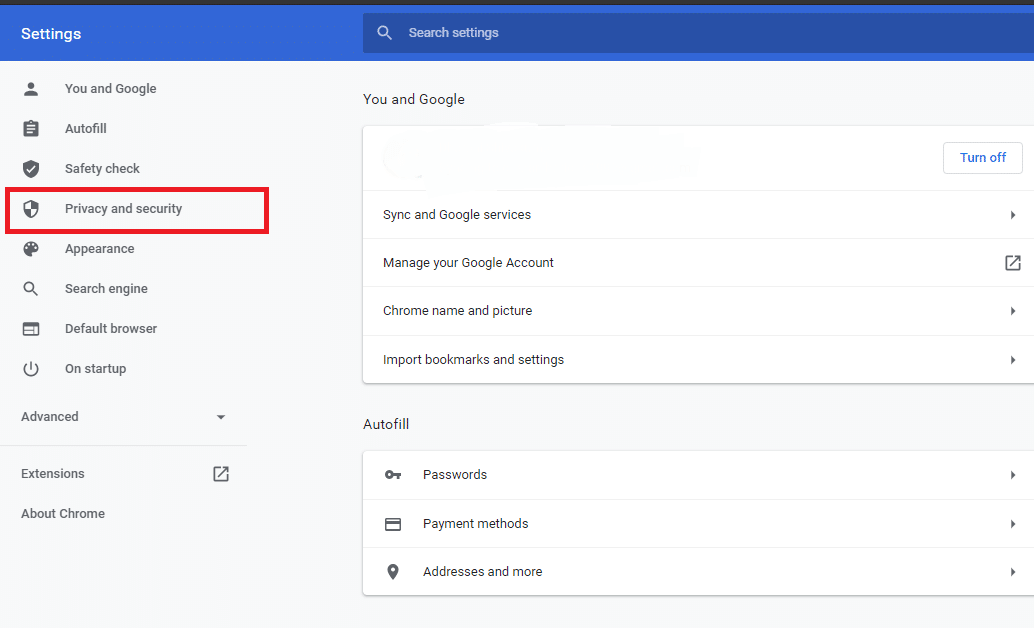Expand Sync and Google services arrow
This screenshot has width=1034, height=628.
pos(1012,215)
